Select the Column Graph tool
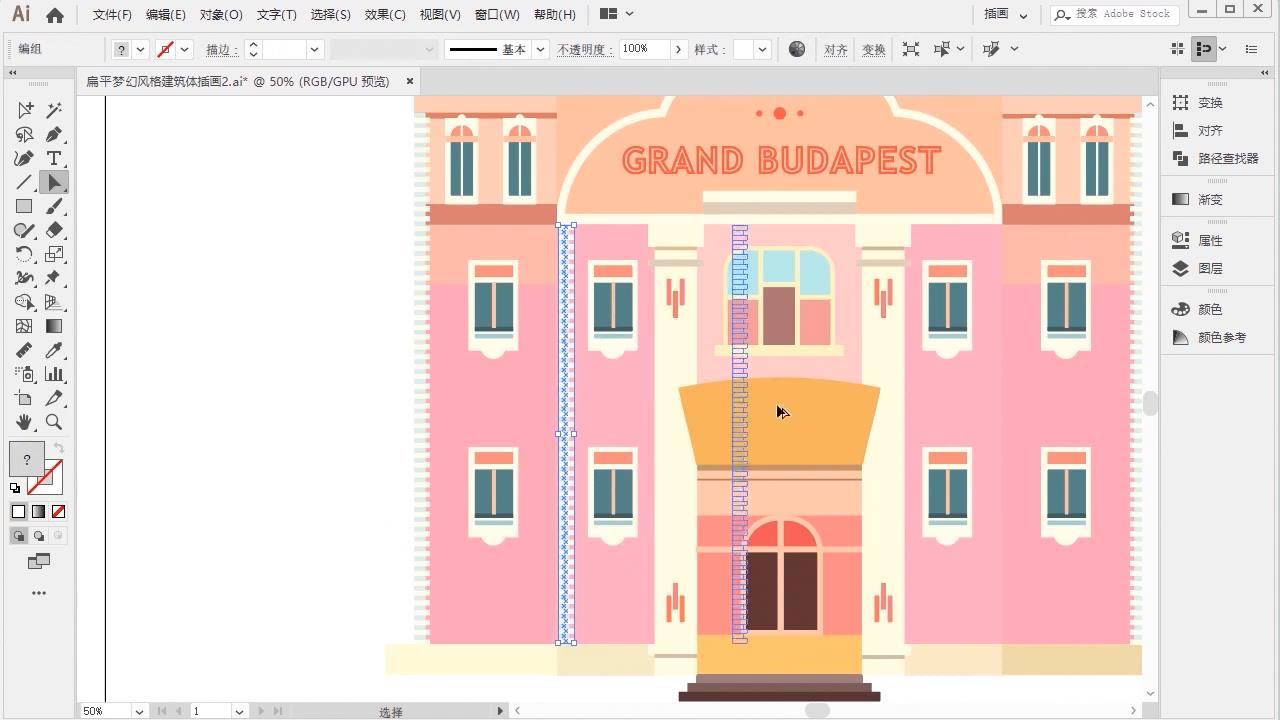The height and width of the screenshot is (720, 1280). click(x=54, y=374)
